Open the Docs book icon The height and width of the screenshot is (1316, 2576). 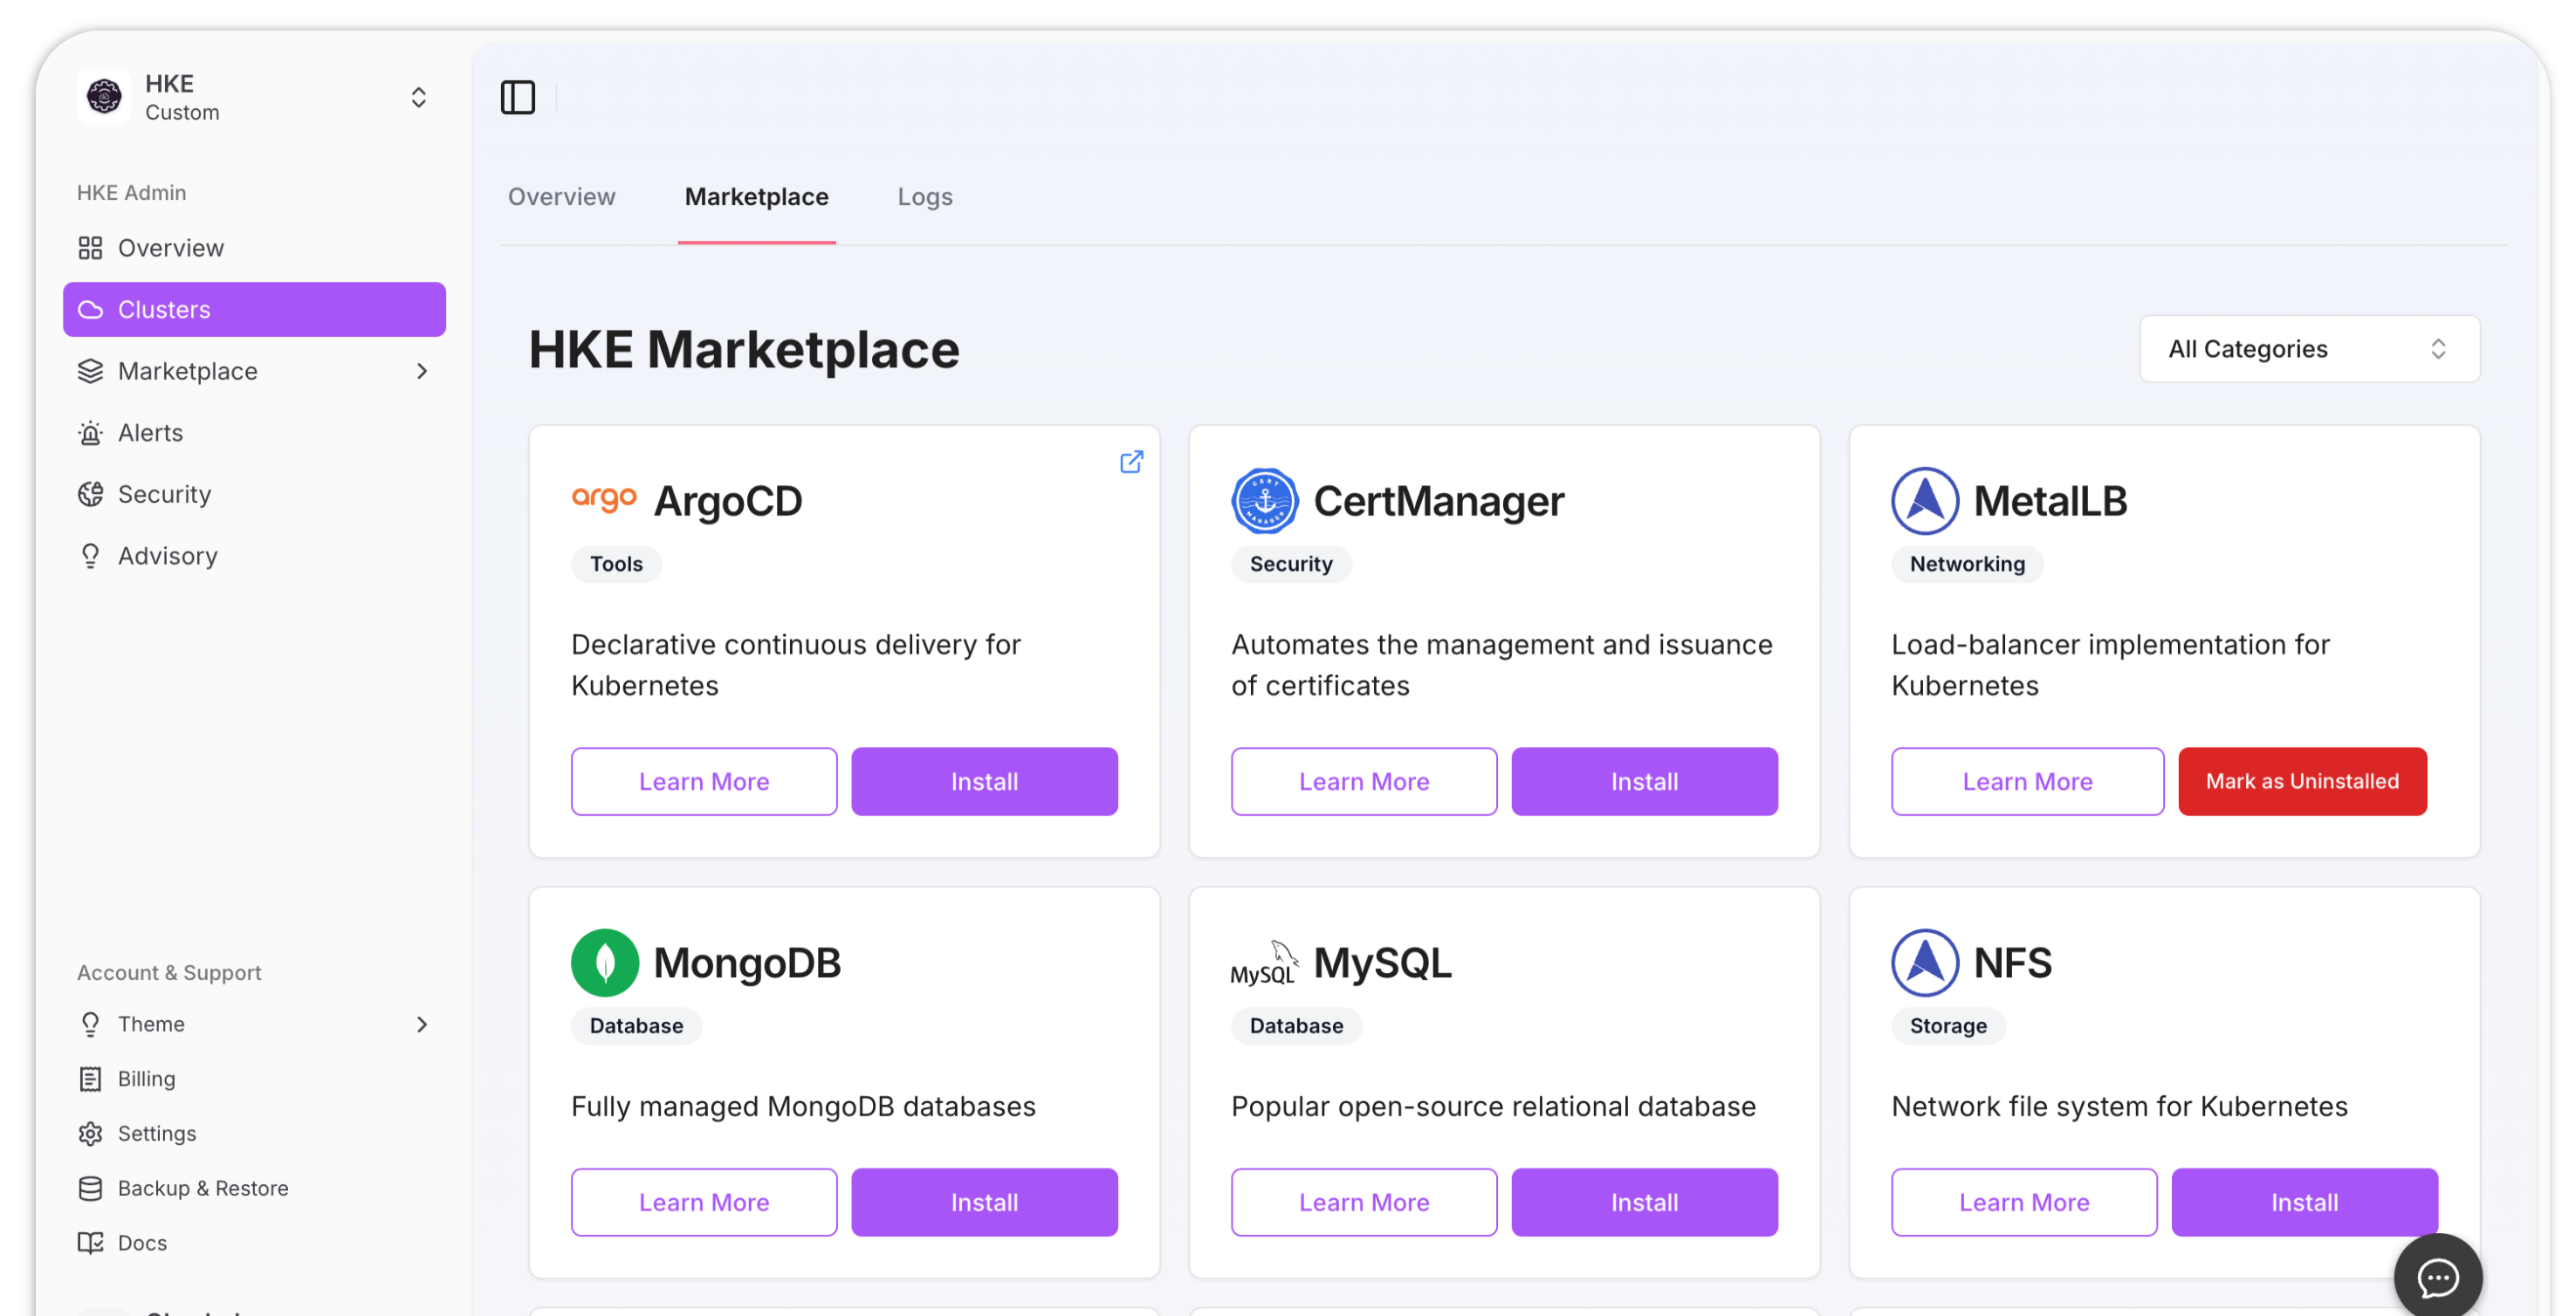90,1243
